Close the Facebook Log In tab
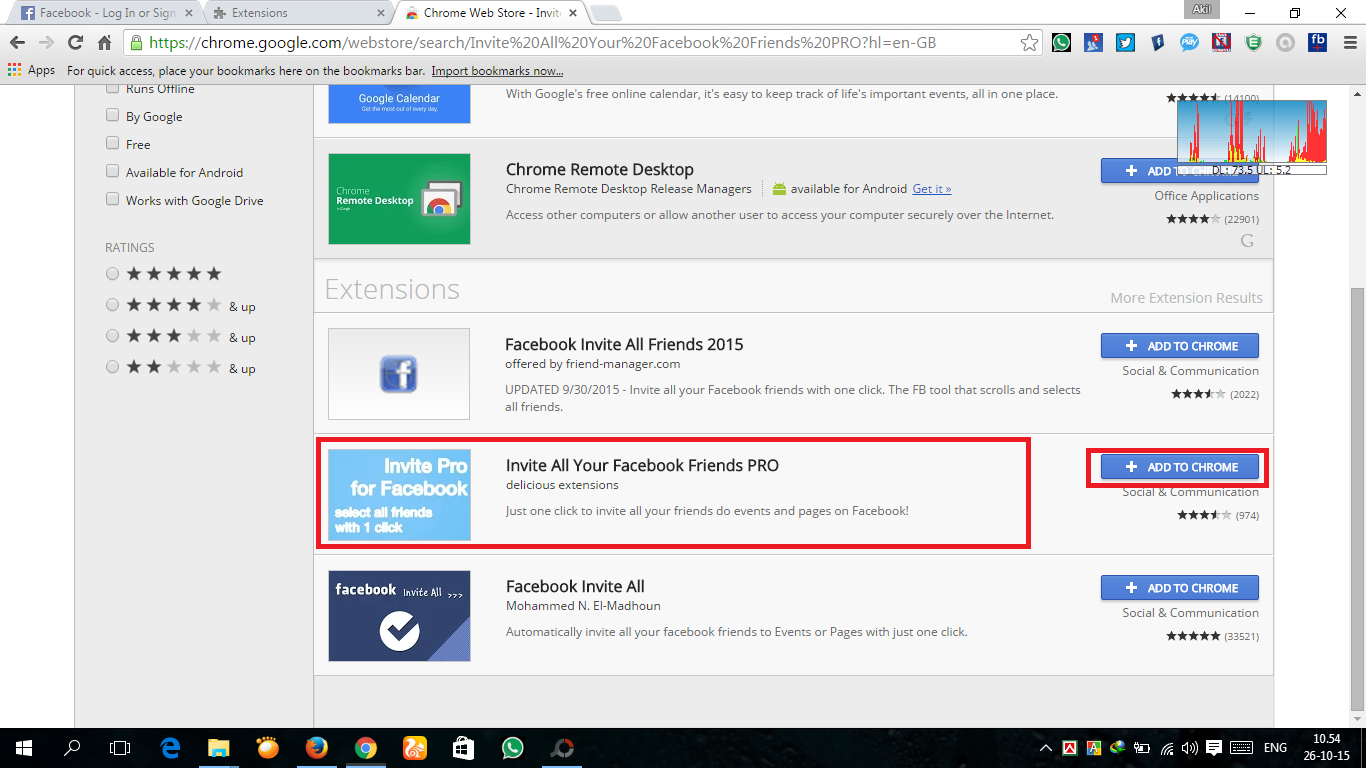 coord(189,13)
